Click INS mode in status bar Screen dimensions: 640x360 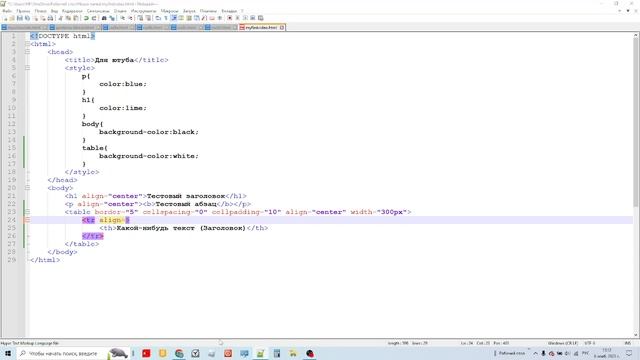tap(628, 343)
